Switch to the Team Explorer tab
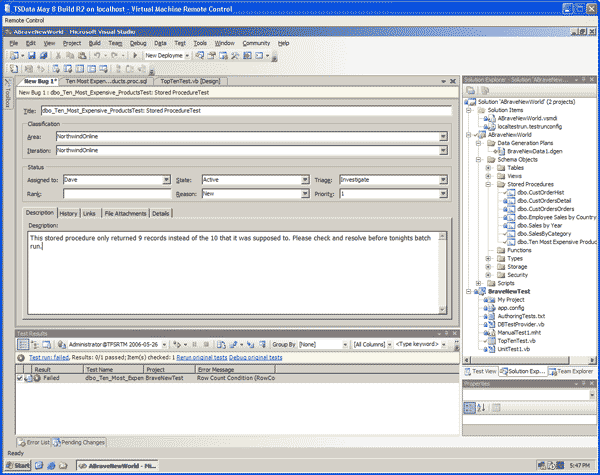The height and width of the screenshot is (475, 600). tap(571, 371)
